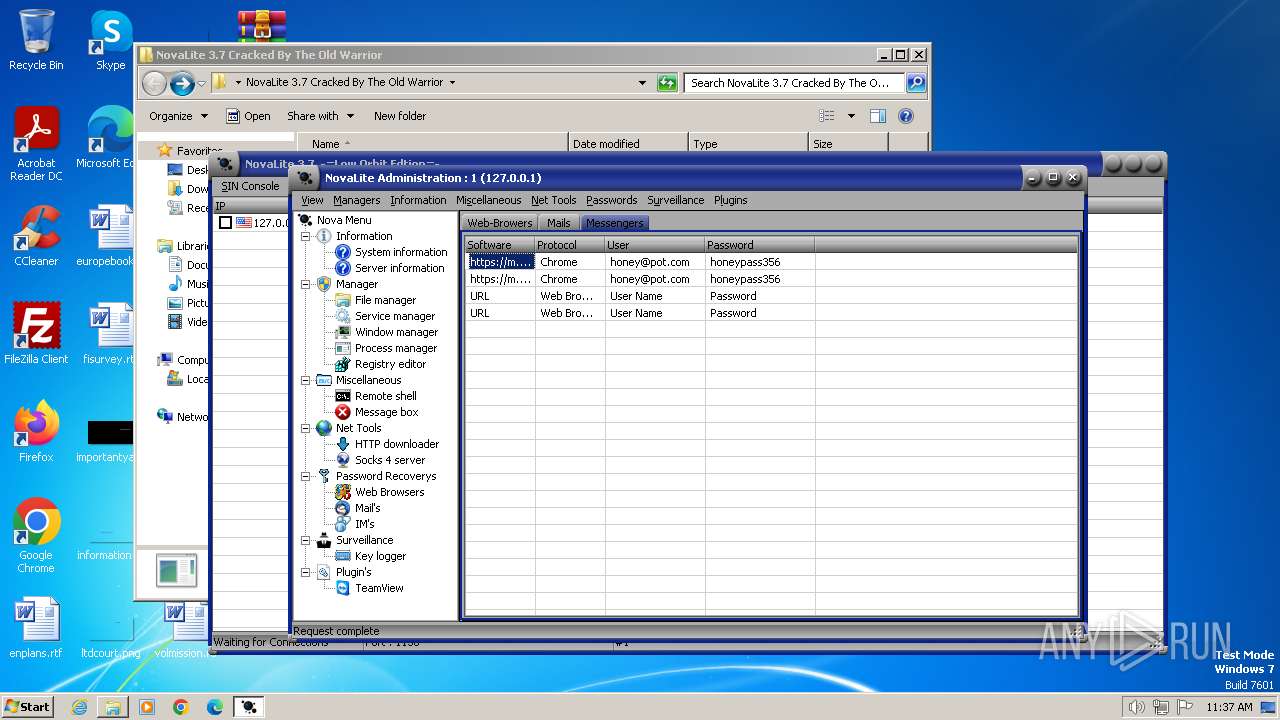Go back in Explorer window
Image resolution: width=1280 pixels, height=720 pixels.
[x=154, y=83]
